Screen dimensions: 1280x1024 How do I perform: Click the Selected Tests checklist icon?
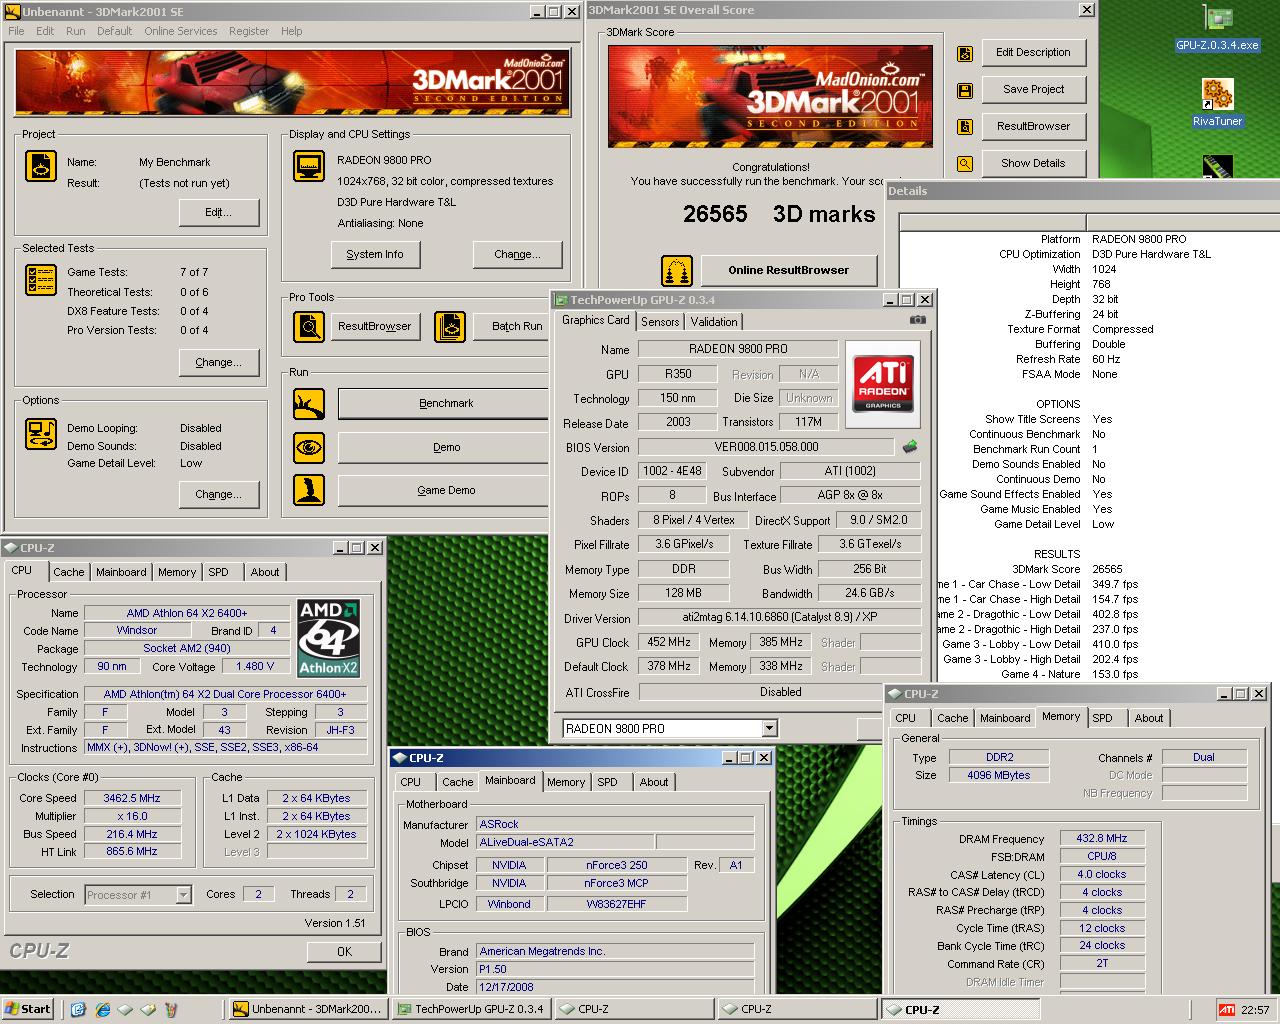(41, 280)
